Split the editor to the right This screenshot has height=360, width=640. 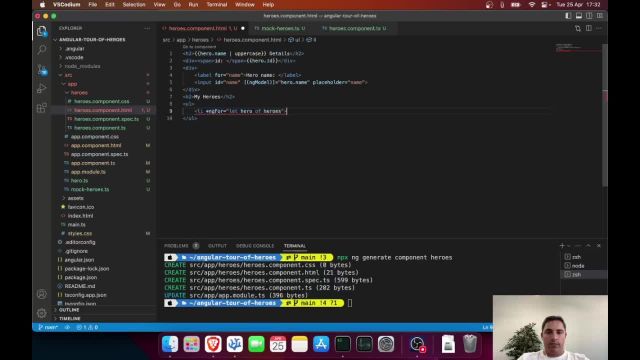pos(589,29)
